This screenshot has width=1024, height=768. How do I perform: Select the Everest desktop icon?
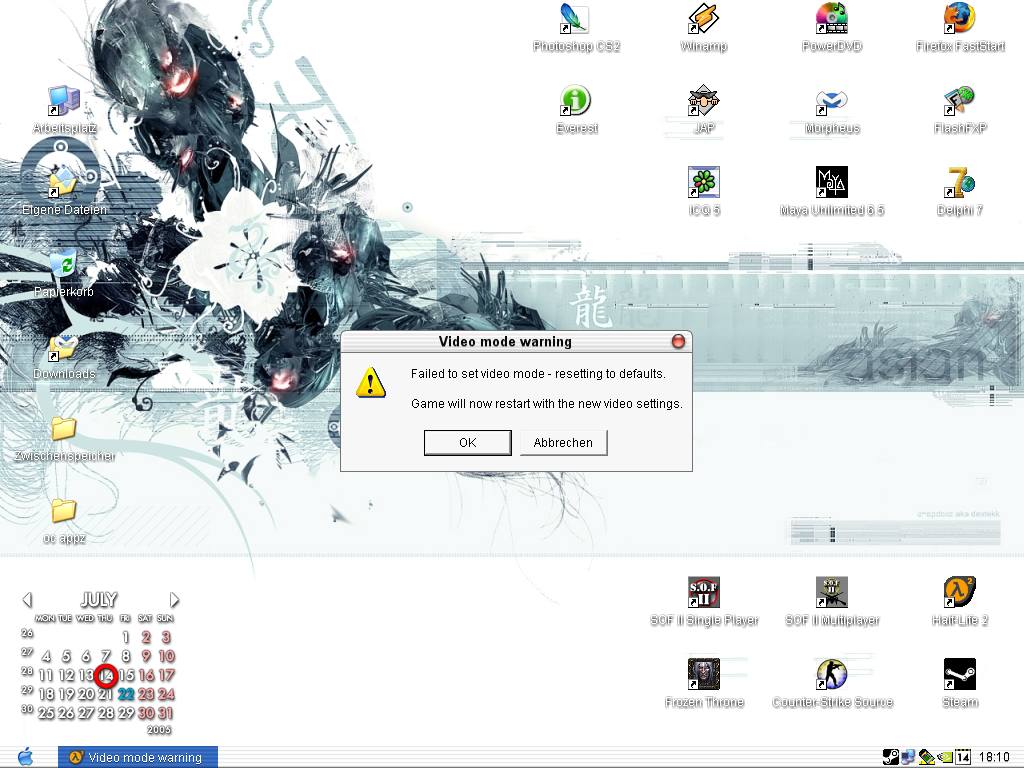pyautogui.click(x=575, y=101)
